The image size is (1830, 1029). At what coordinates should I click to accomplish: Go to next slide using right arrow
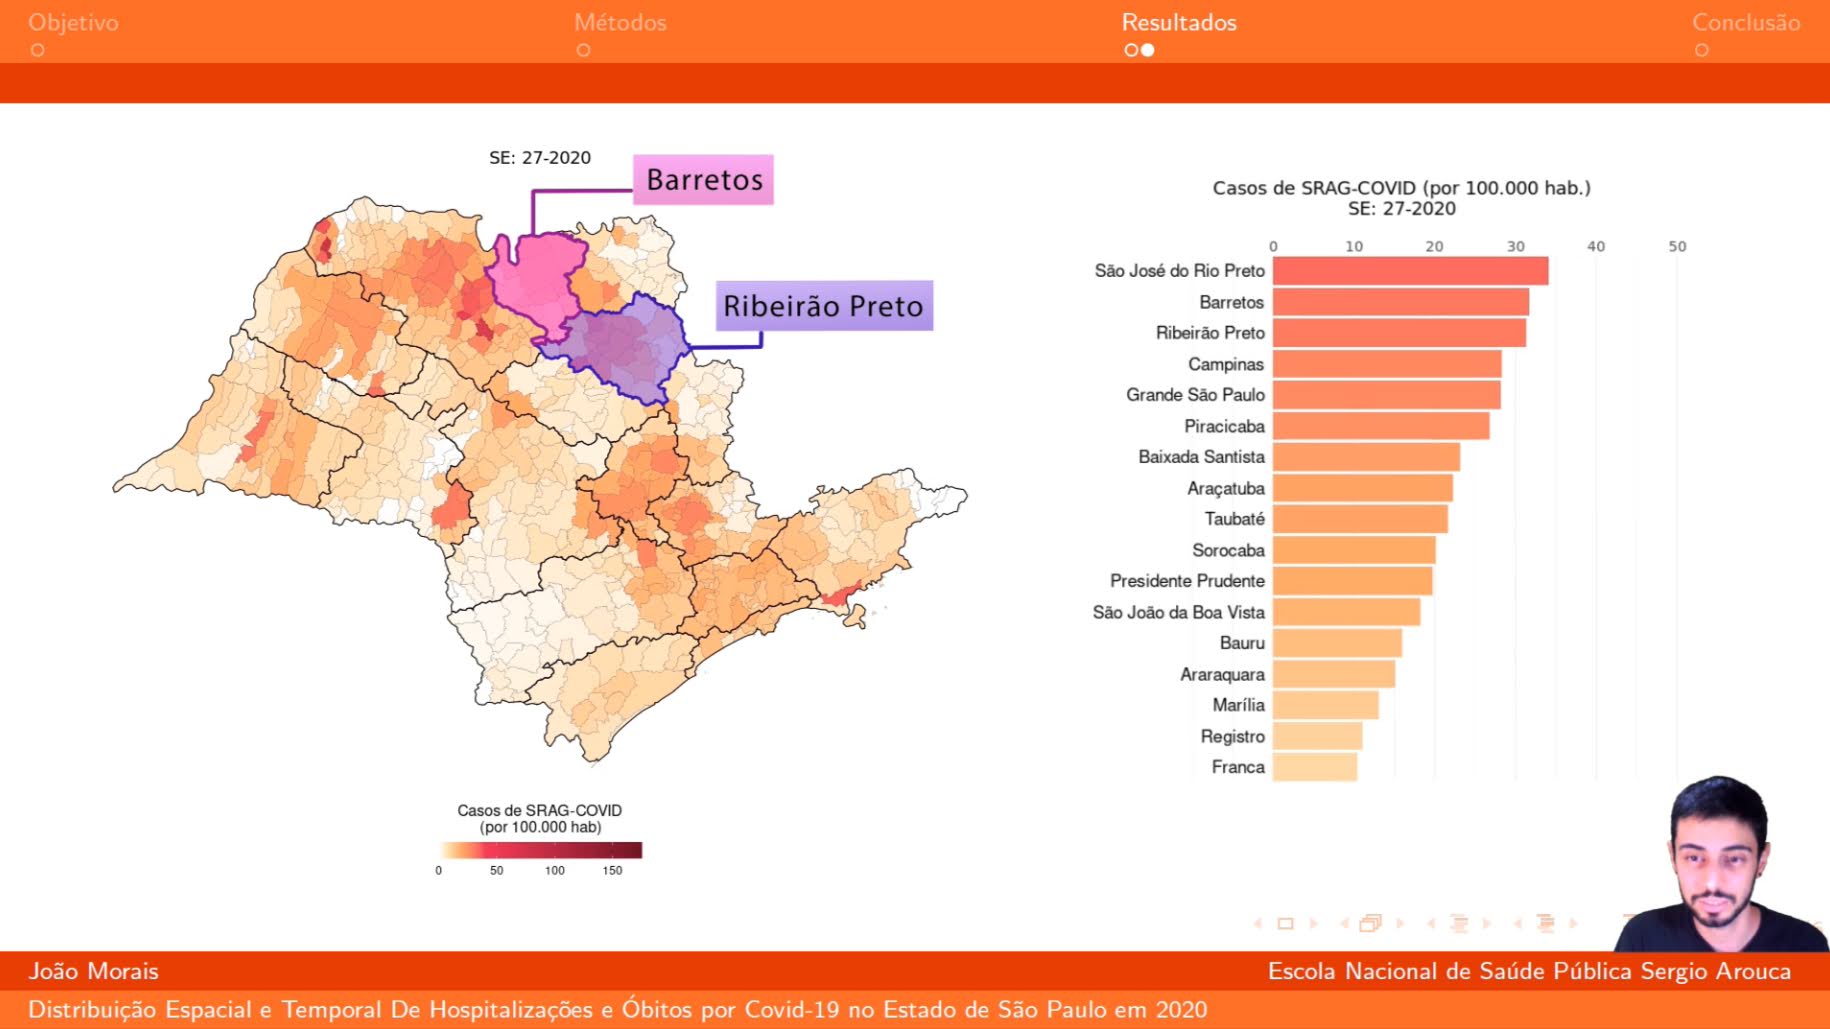click(1314, 924)
